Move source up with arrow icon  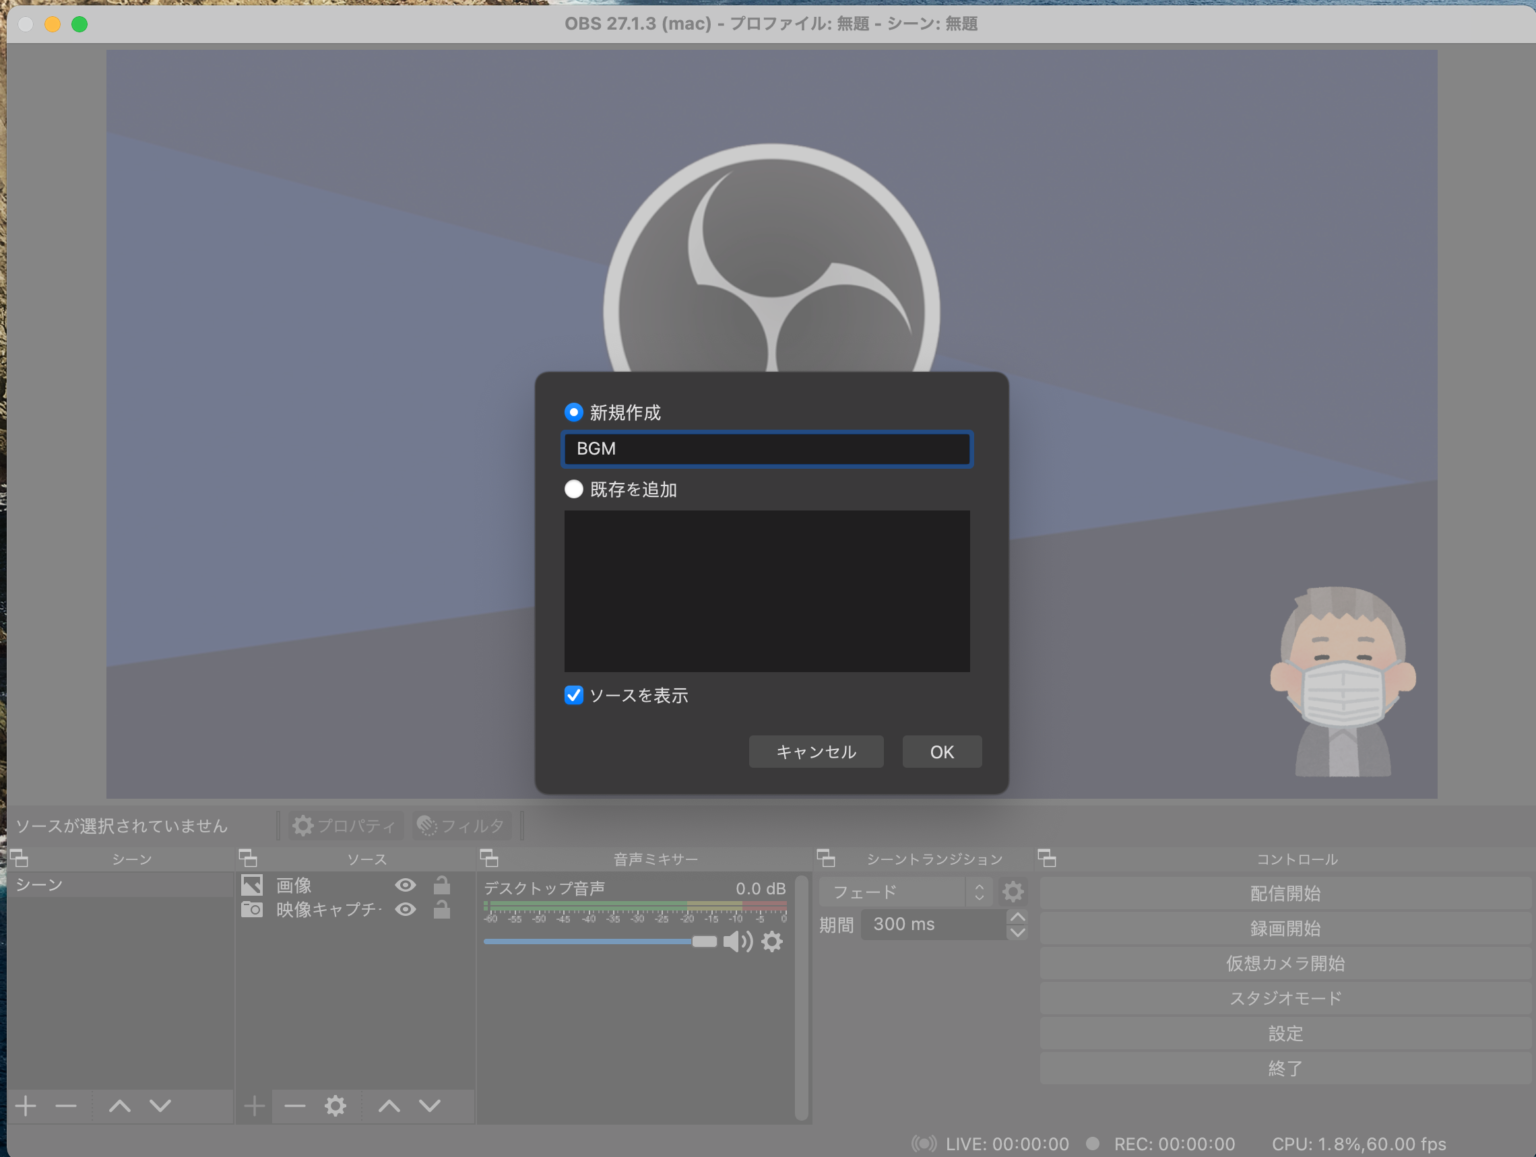pyautogui.click(x=389, y=1105)
